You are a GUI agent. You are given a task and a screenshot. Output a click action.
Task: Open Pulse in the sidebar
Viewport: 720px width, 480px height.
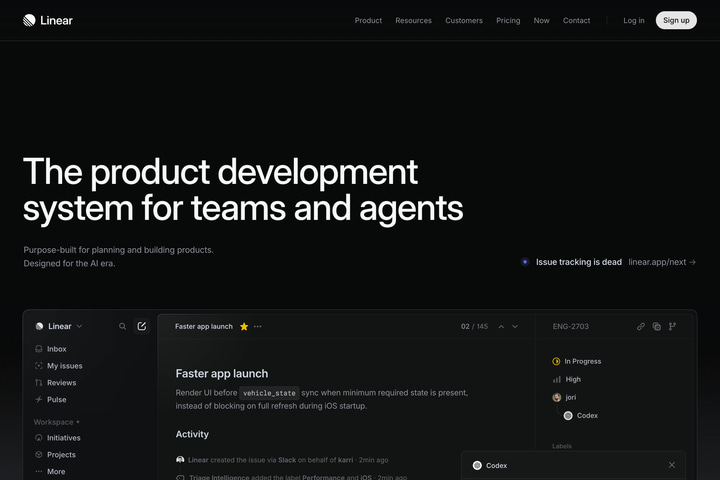pos(51,400)
